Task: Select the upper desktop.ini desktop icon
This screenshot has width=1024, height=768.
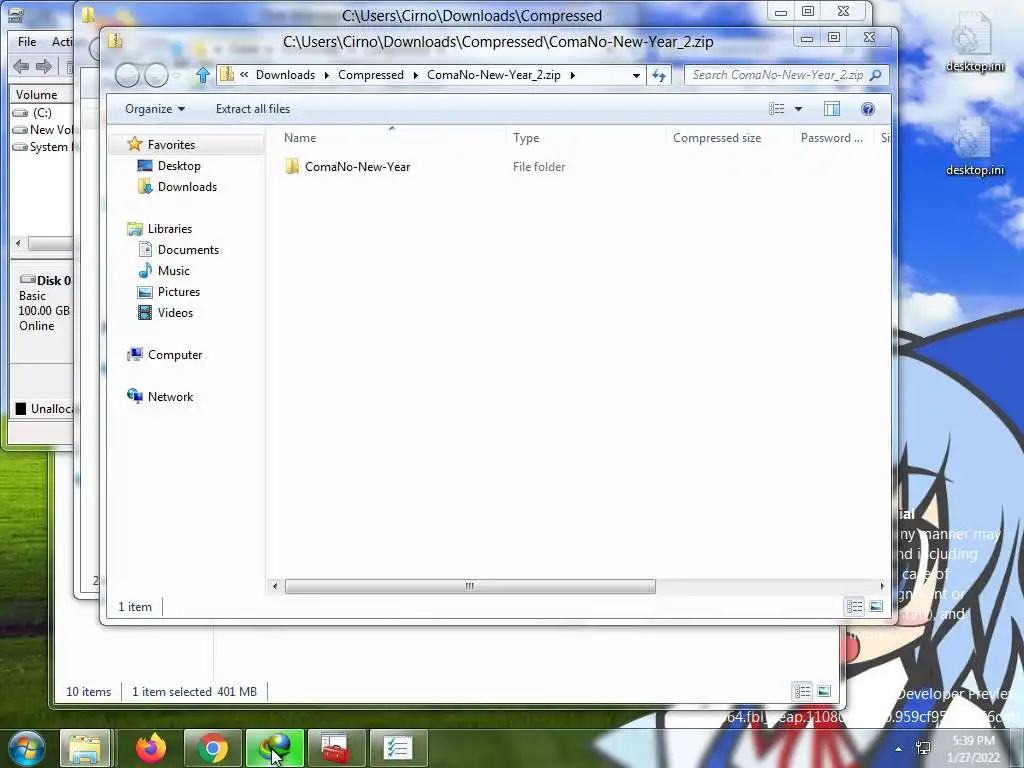Action: 974,40
